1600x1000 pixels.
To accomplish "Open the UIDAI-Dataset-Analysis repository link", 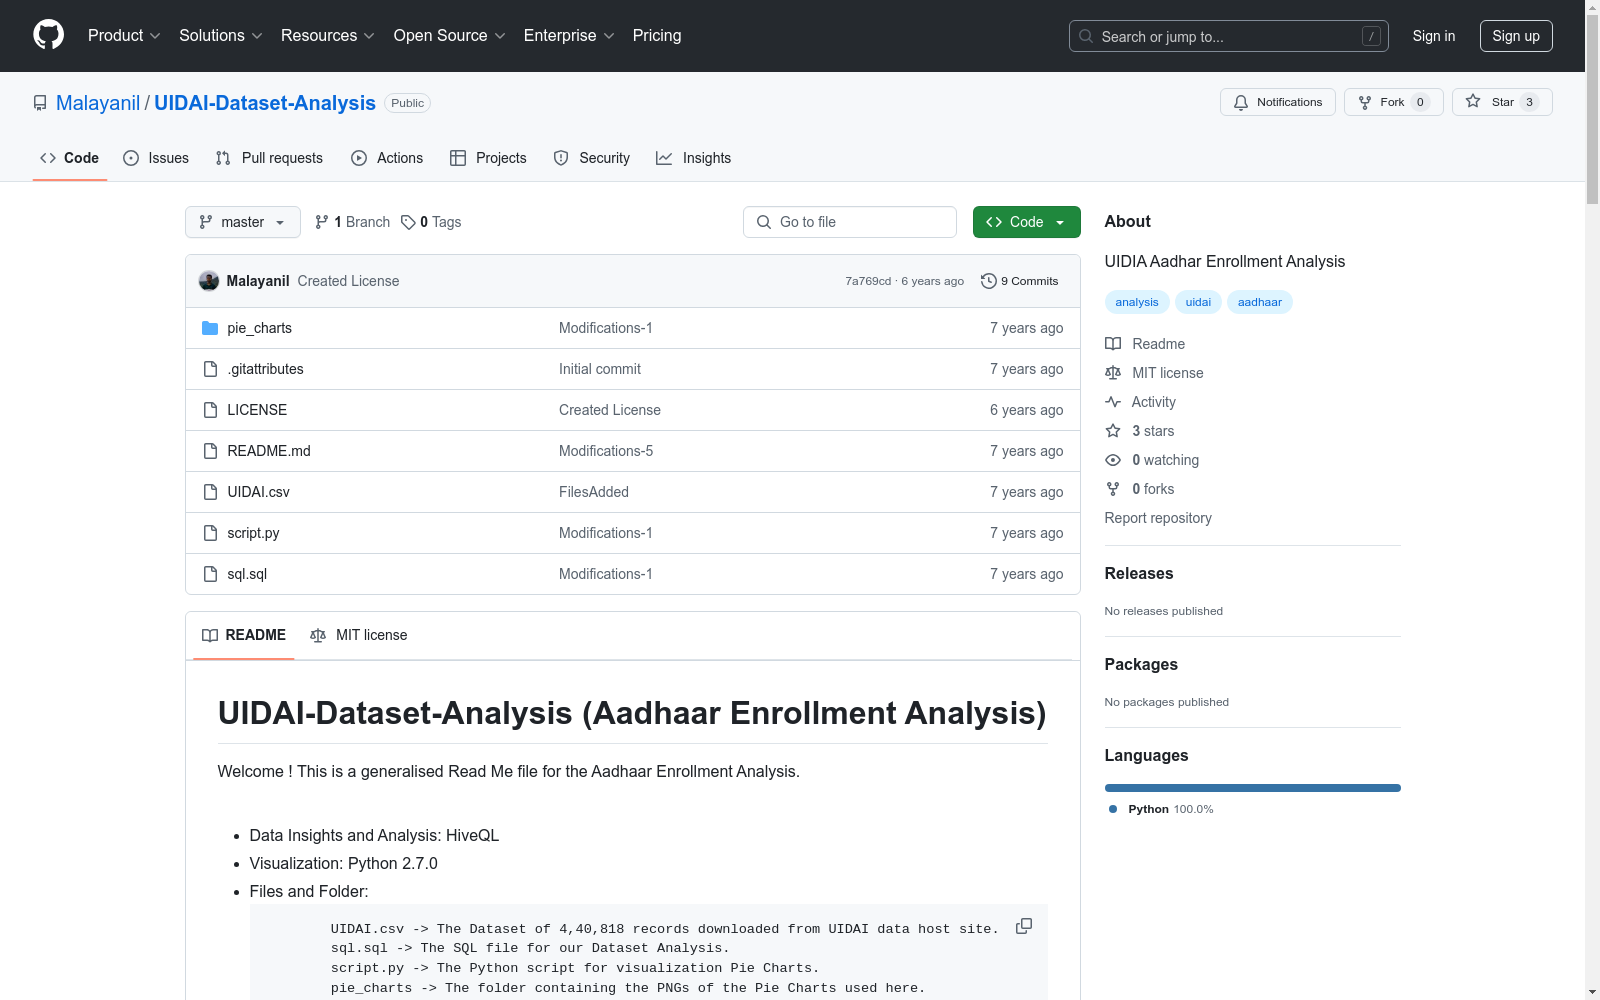I will [265, 103].
